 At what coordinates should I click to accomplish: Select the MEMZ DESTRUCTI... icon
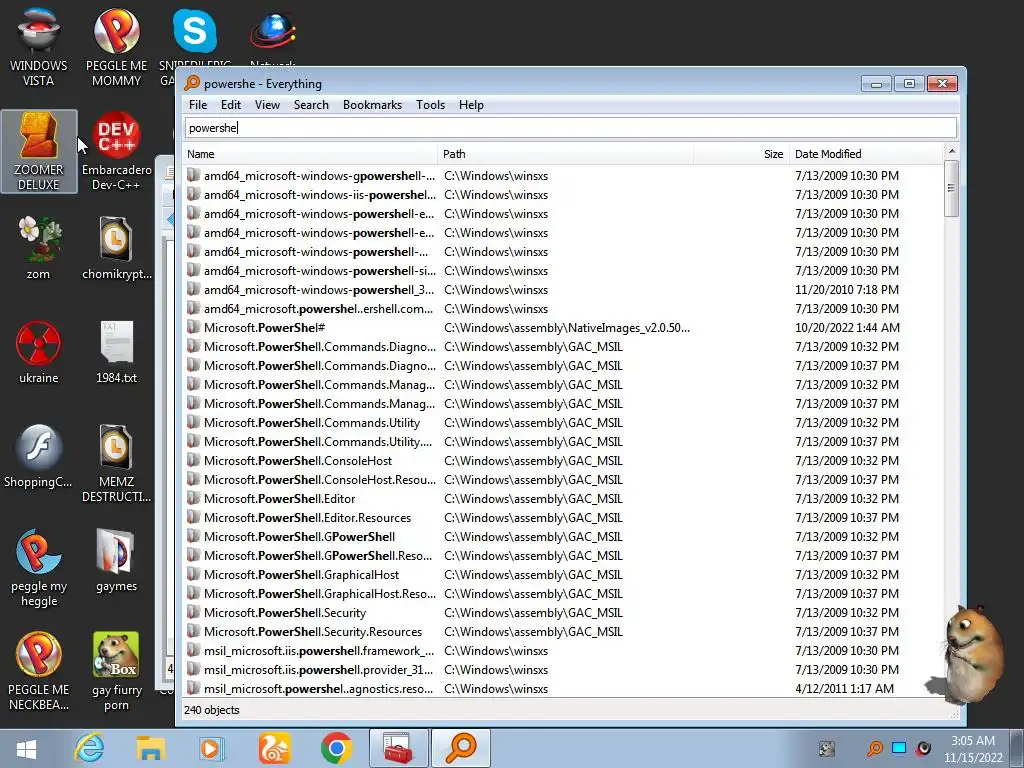(x=116, y=464)
